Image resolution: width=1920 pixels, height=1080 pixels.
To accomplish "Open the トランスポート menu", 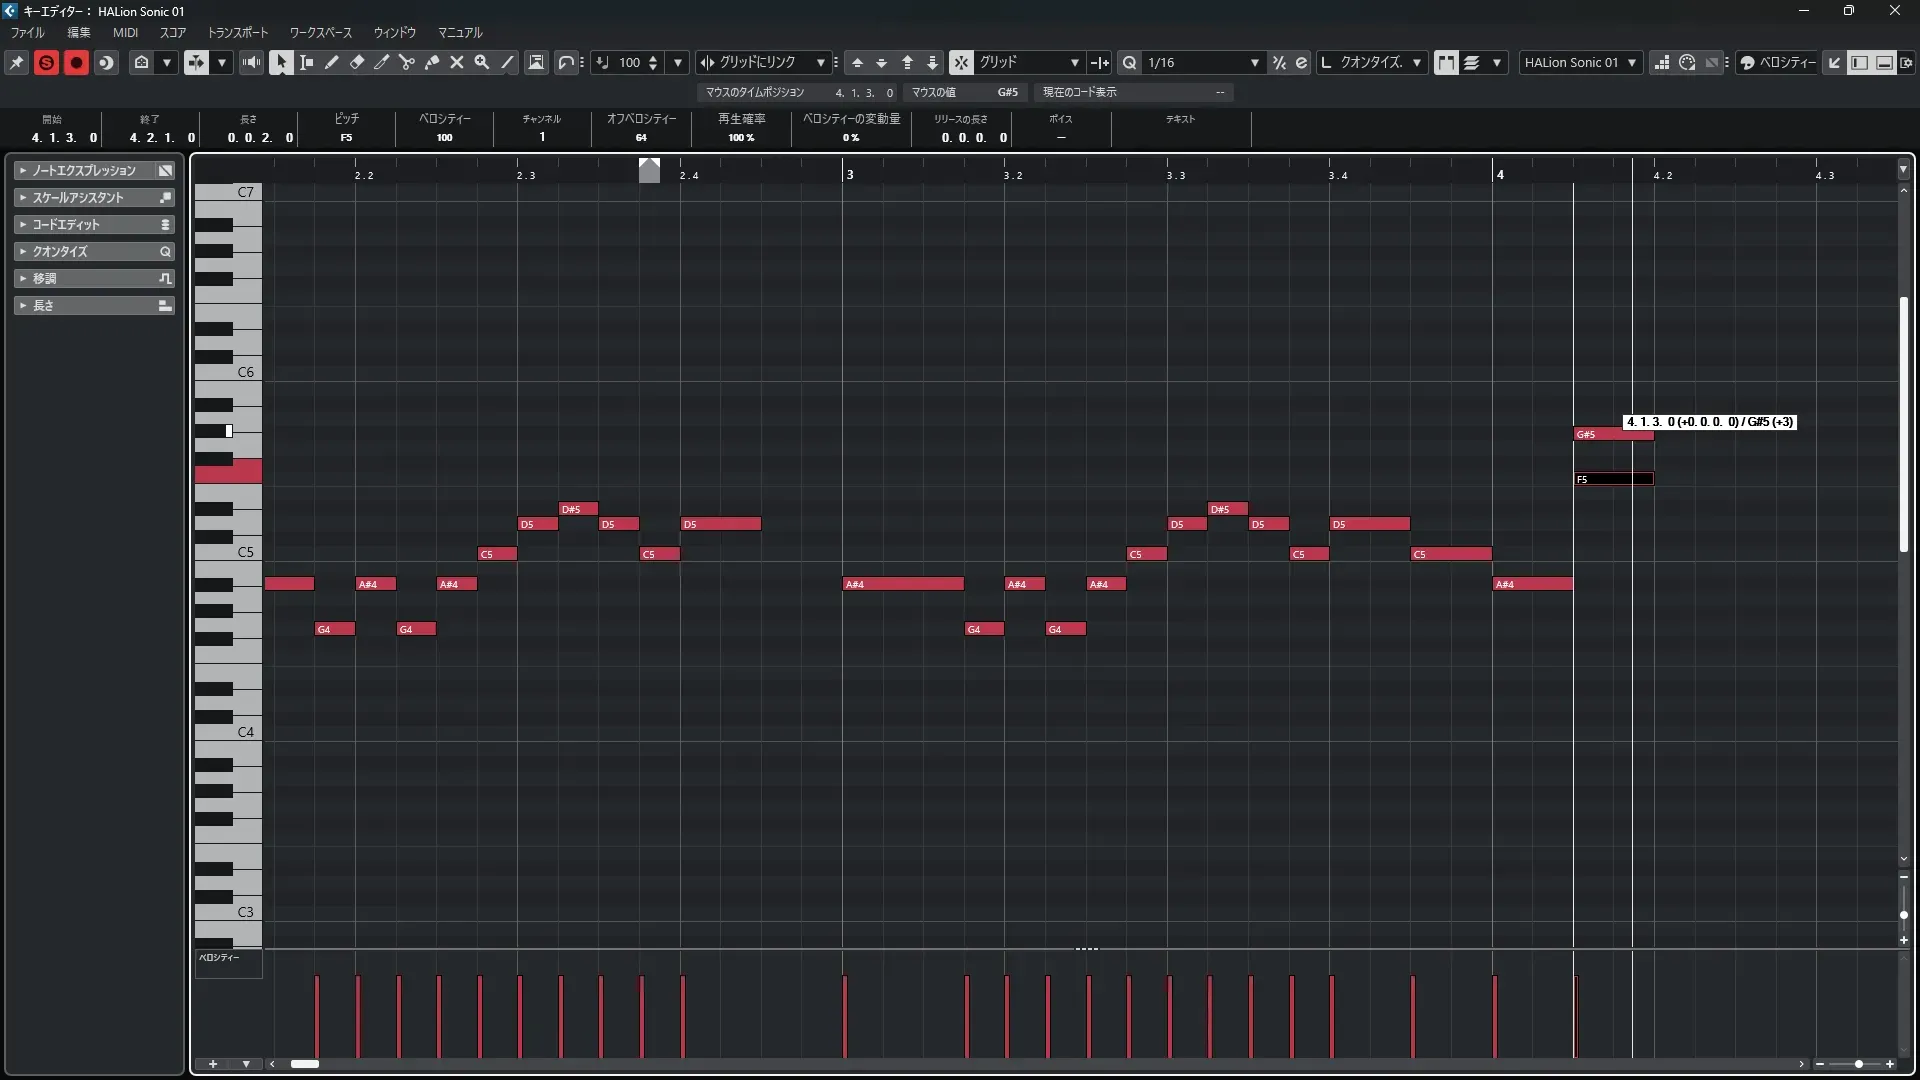I will (238, 33).
